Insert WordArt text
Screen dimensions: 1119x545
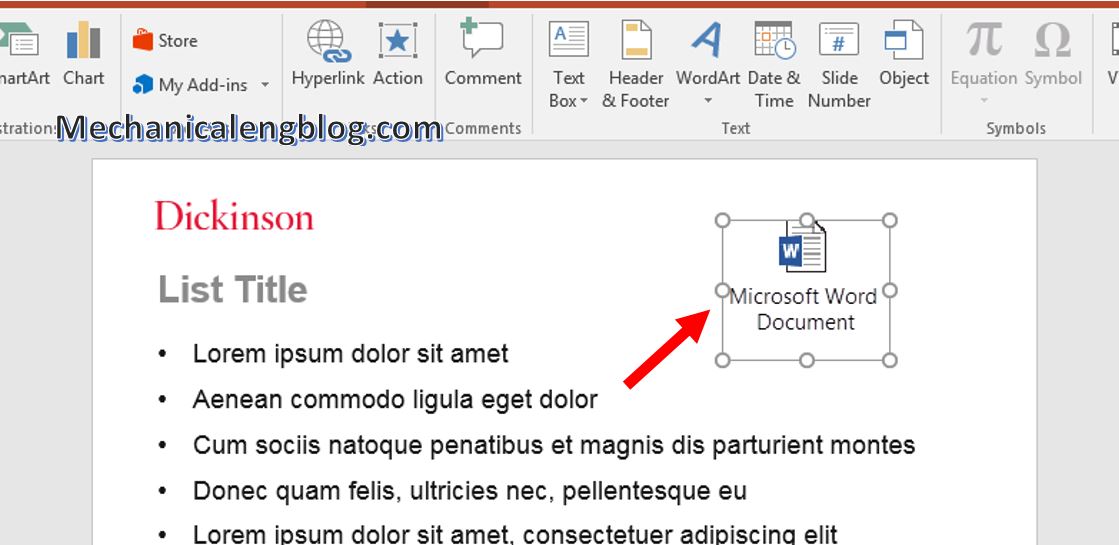point(707,53)
